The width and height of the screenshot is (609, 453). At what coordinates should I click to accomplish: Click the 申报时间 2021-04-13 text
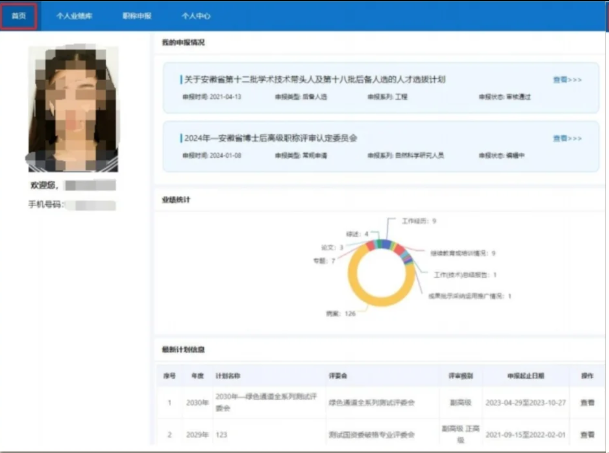point(212,97)
